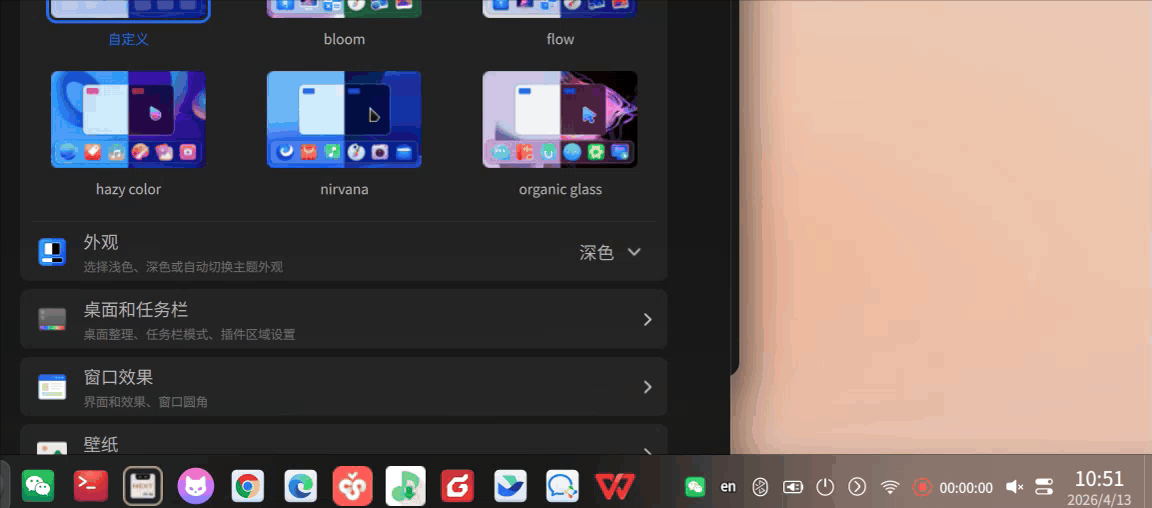Click the nirvana label
Image resolution: width=1152 pixels, height=508 pixels.
(x=344, y=190)
